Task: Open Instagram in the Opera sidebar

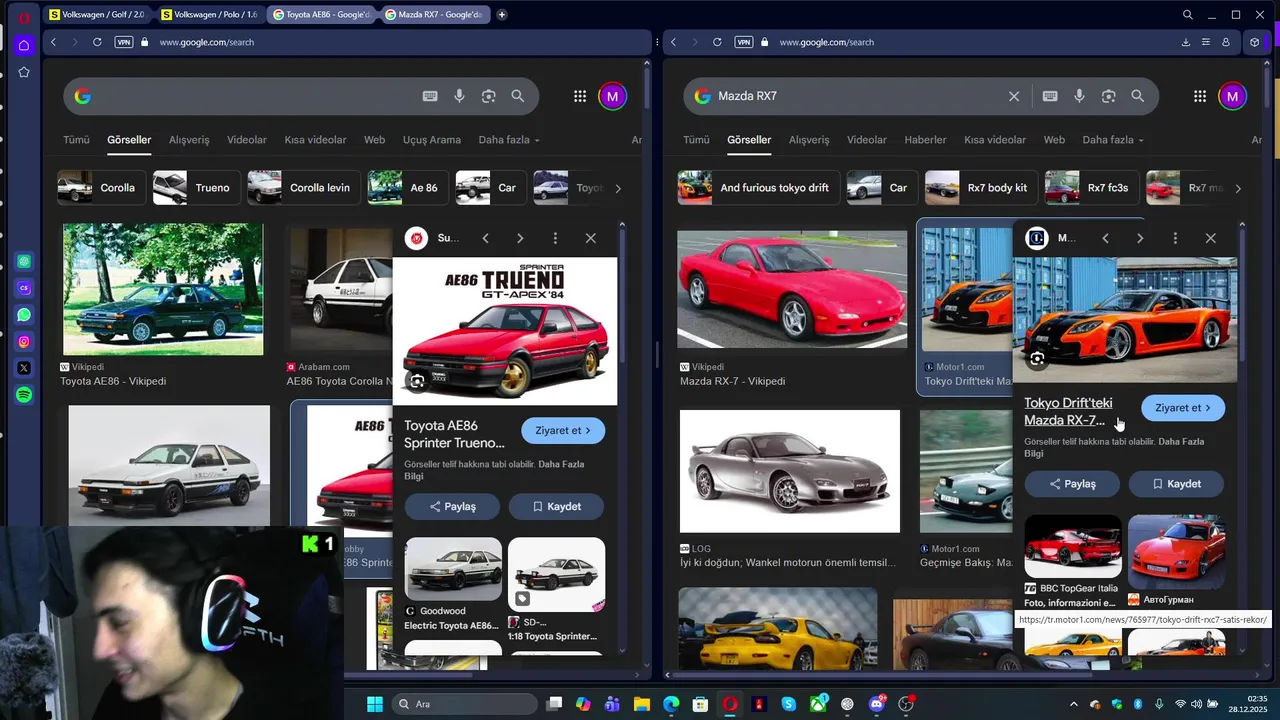Action: click(x=24, y=342)
